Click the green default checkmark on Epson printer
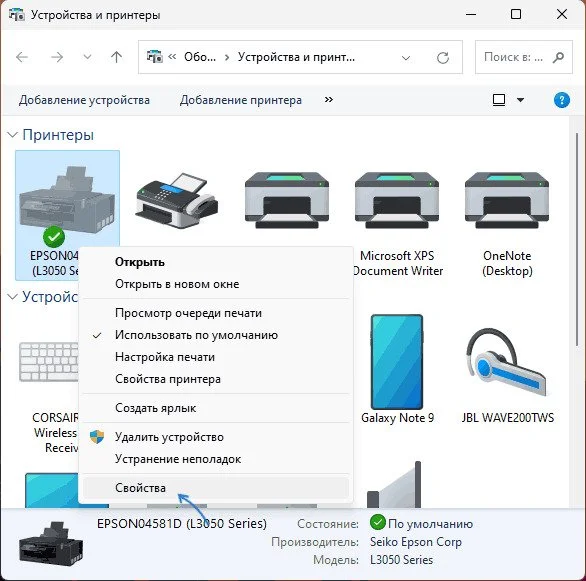This screenshot has height=581, width=586. tap(54, 237)
